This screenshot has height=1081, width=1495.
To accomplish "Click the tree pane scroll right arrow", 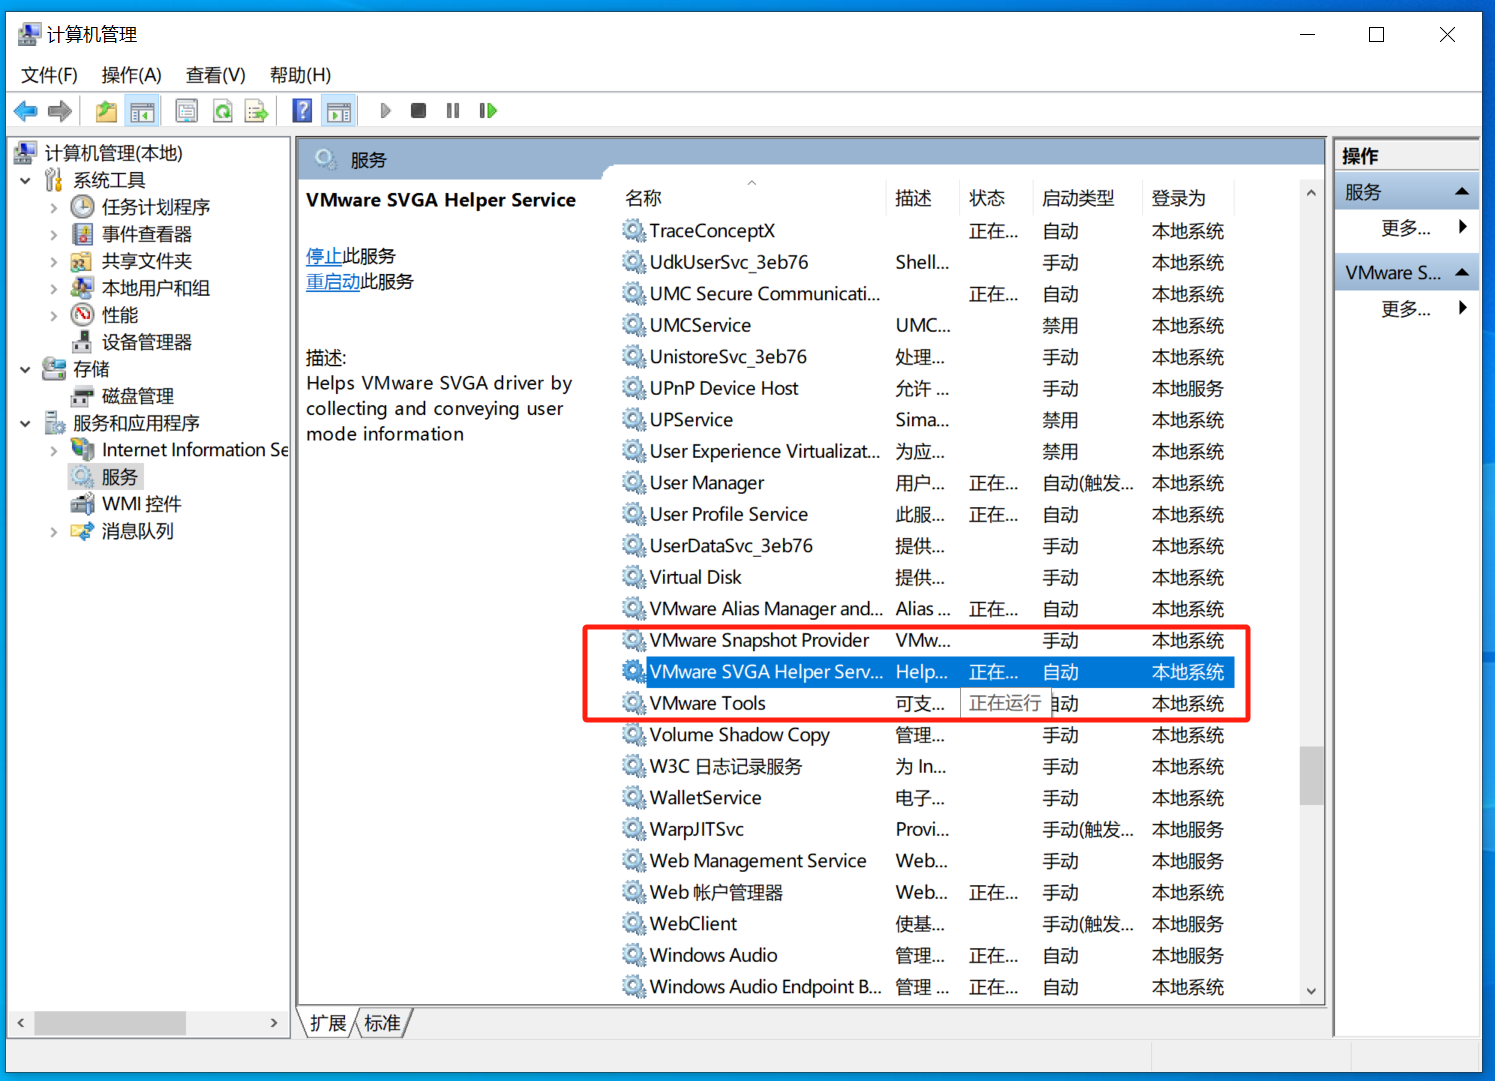I will pos(274,1023).
